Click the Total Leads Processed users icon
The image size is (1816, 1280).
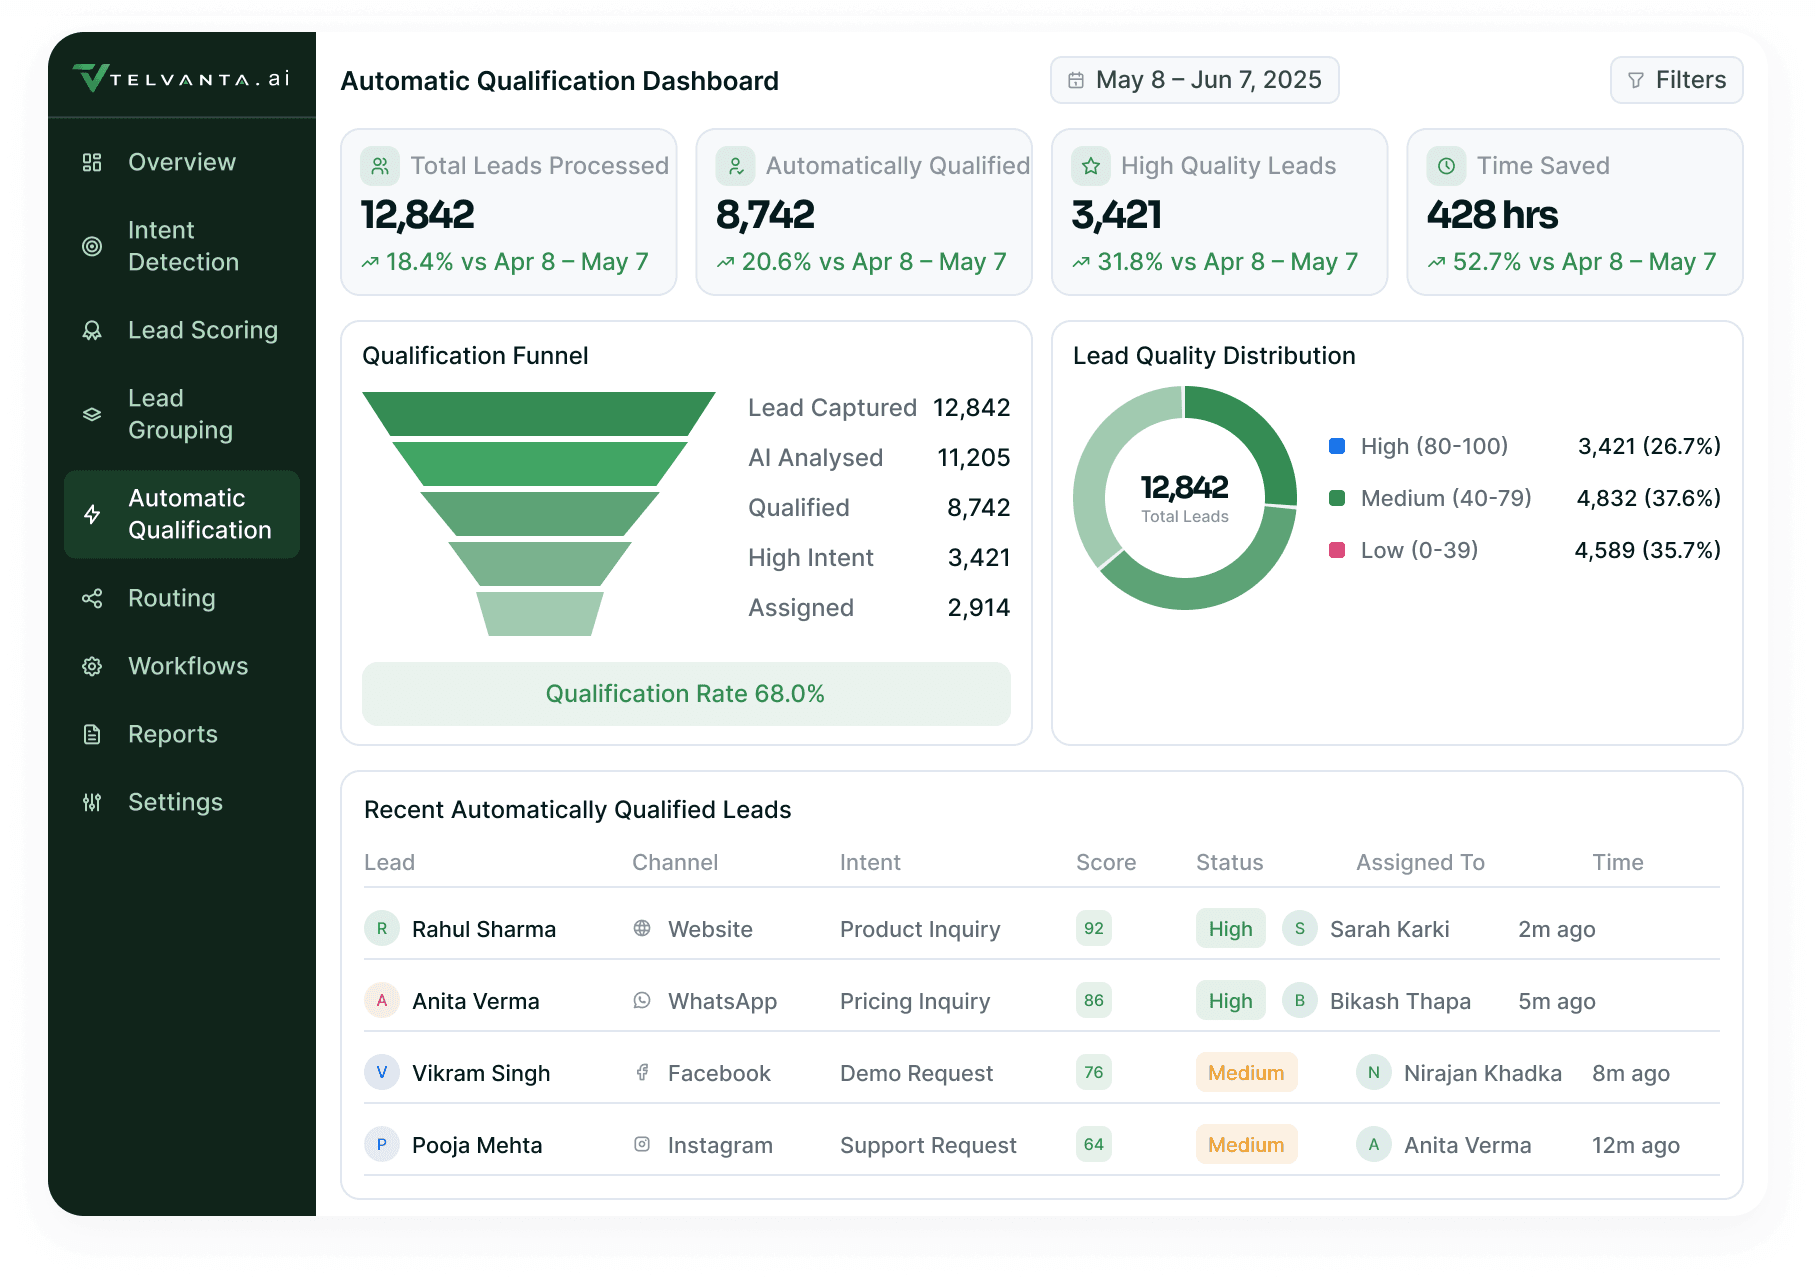click(380, 166)
